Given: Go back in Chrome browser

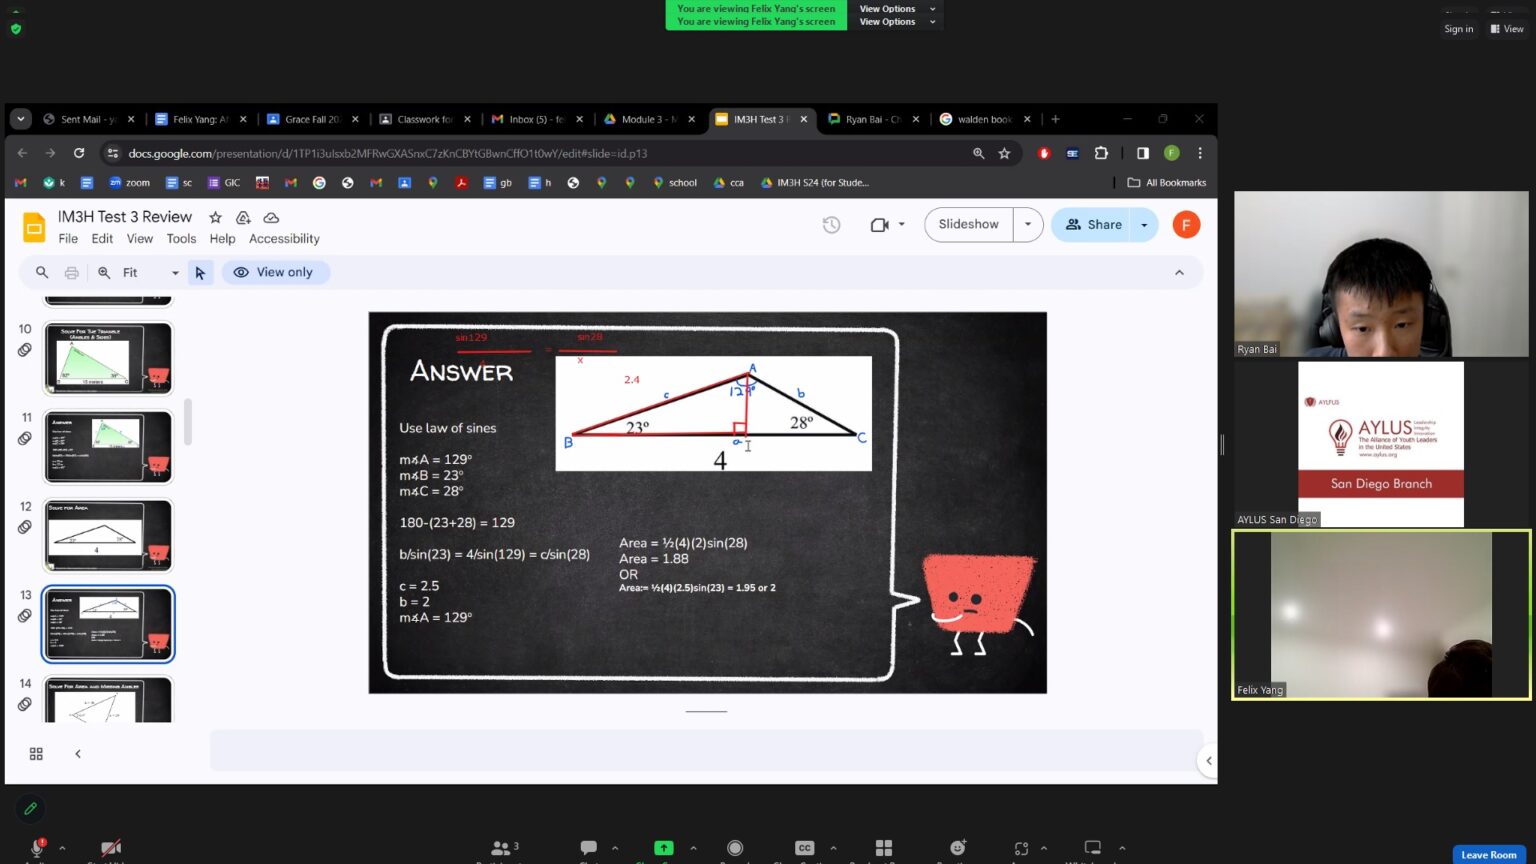Looking at the screenshot, I should click(22, 153).
